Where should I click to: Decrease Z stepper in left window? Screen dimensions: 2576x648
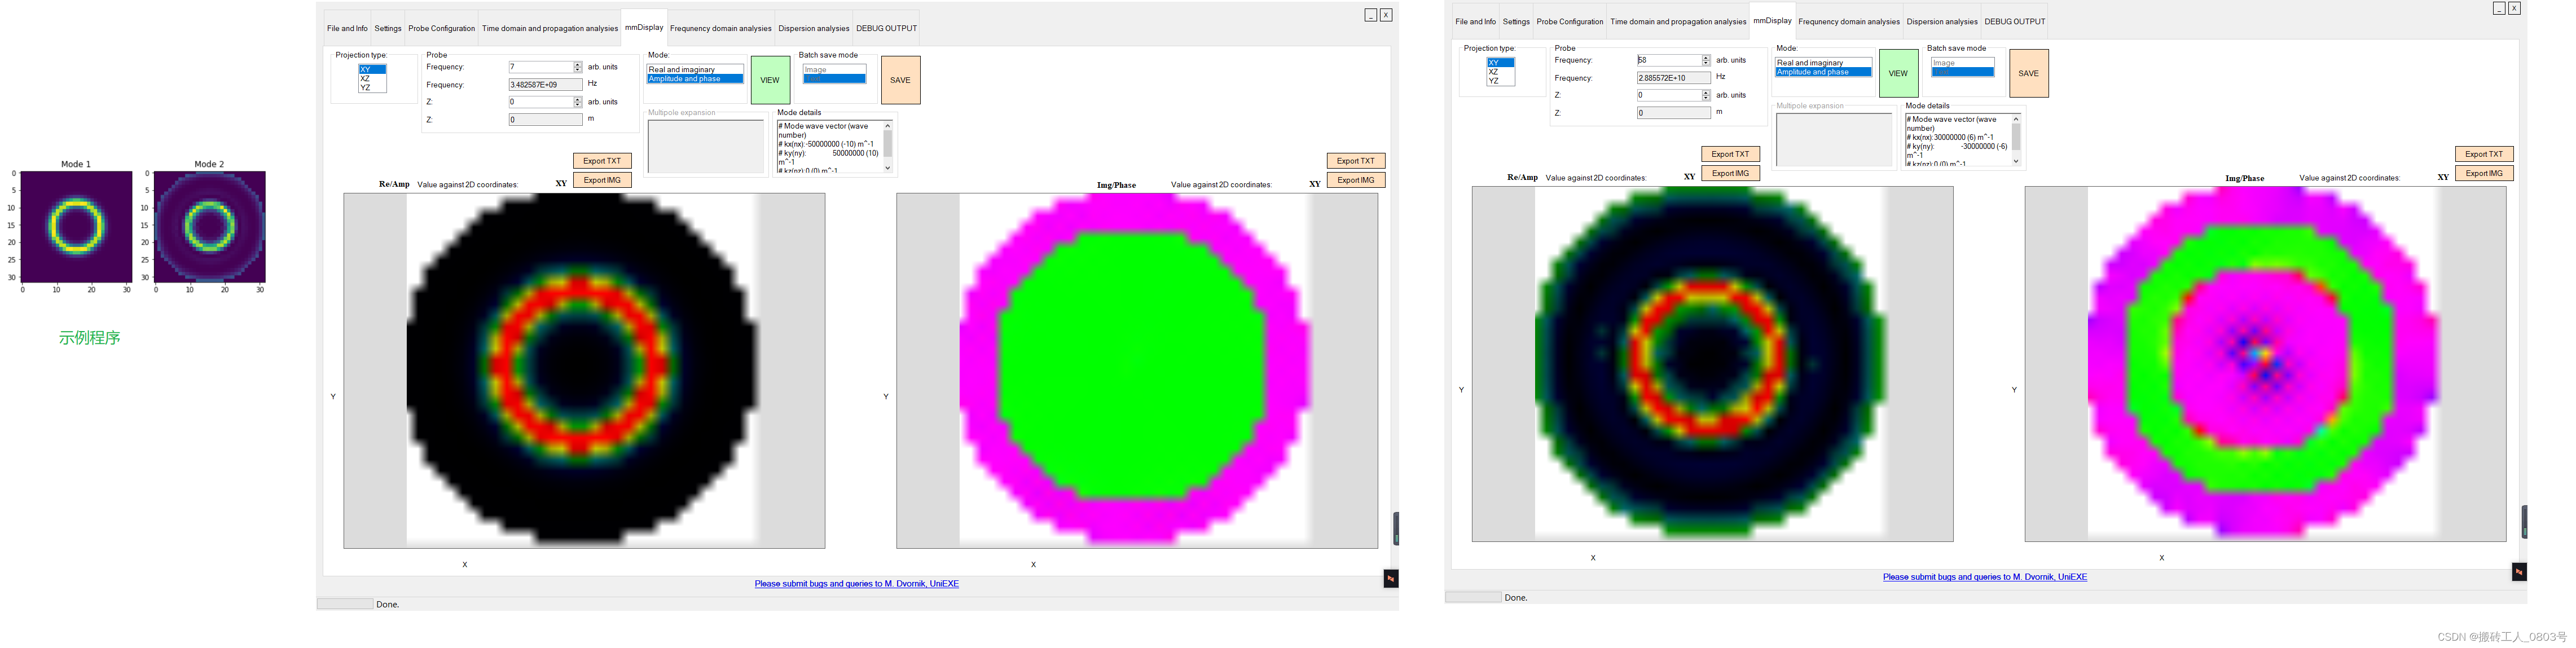(578, 105)
